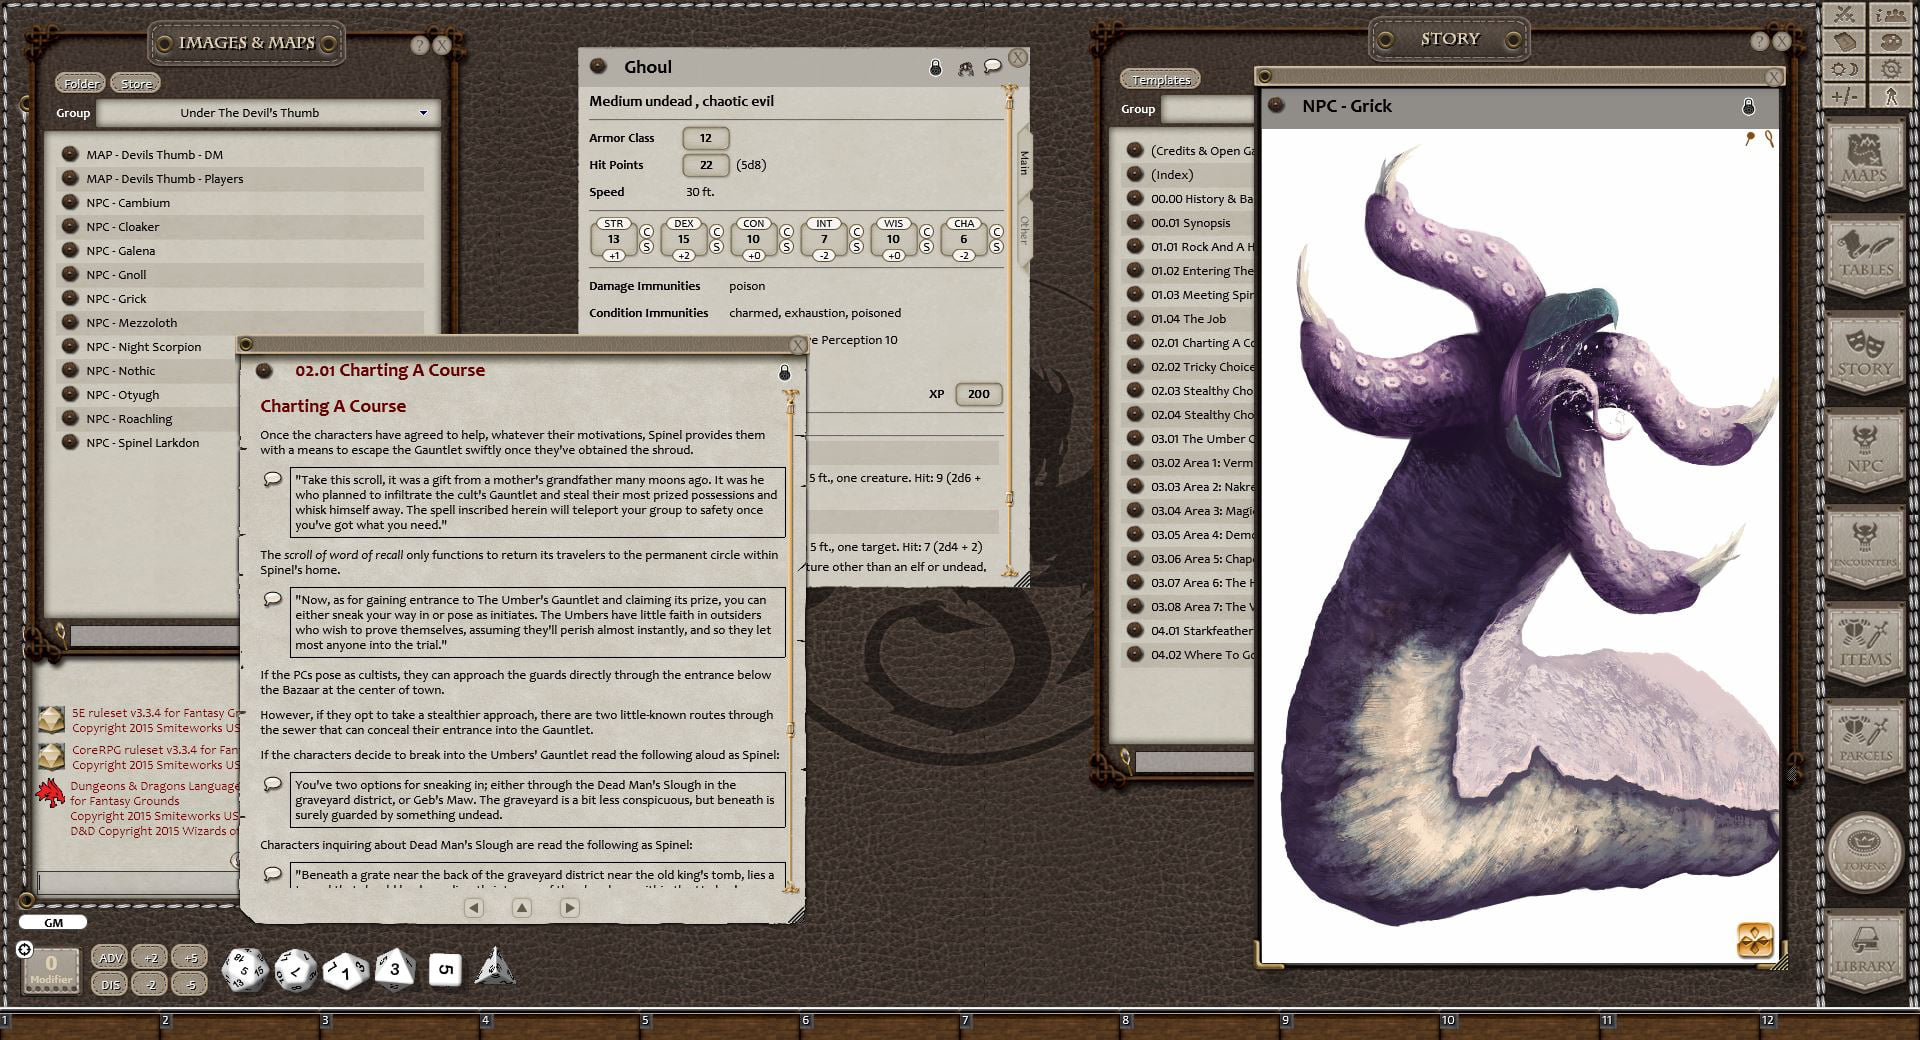This screenshot has height=1040, width=1920.
Task: Toggle the ADV advantage button
Action: click(110, 957)
